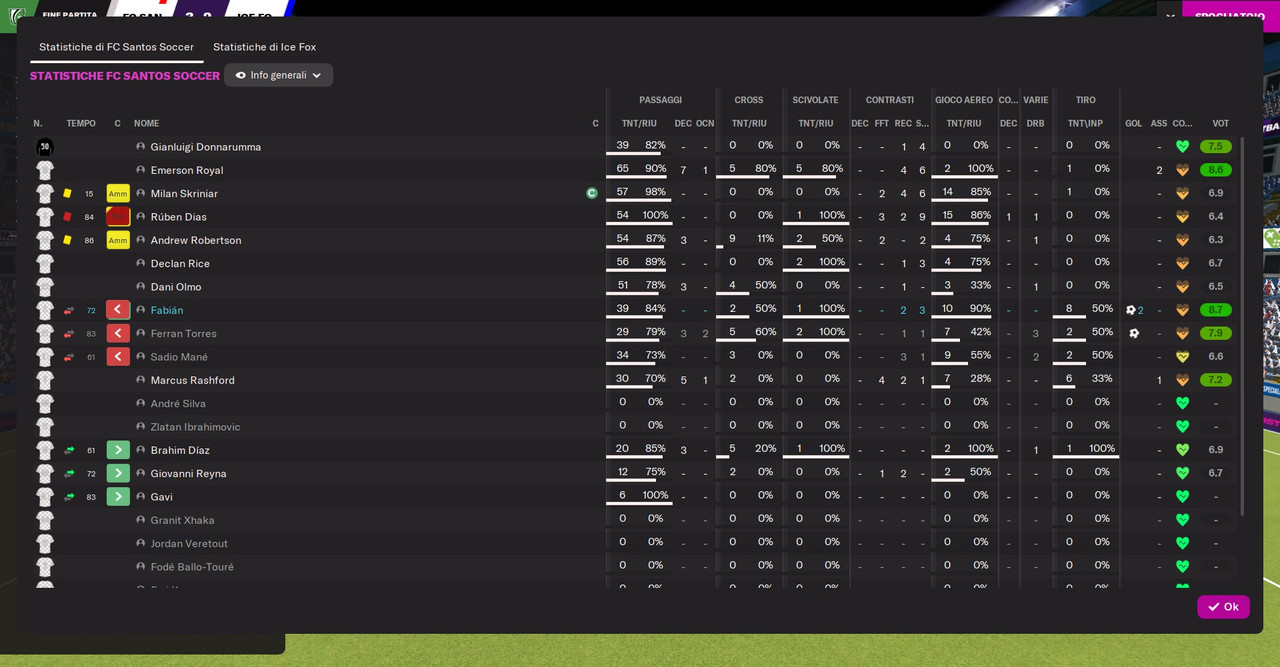Click Ferran Torres's goal ball icon

(1133, 333)
